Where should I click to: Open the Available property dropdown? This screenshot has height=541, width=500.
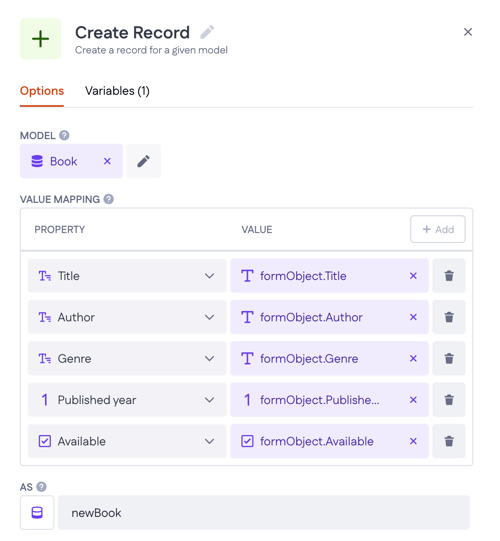[127, 441]
